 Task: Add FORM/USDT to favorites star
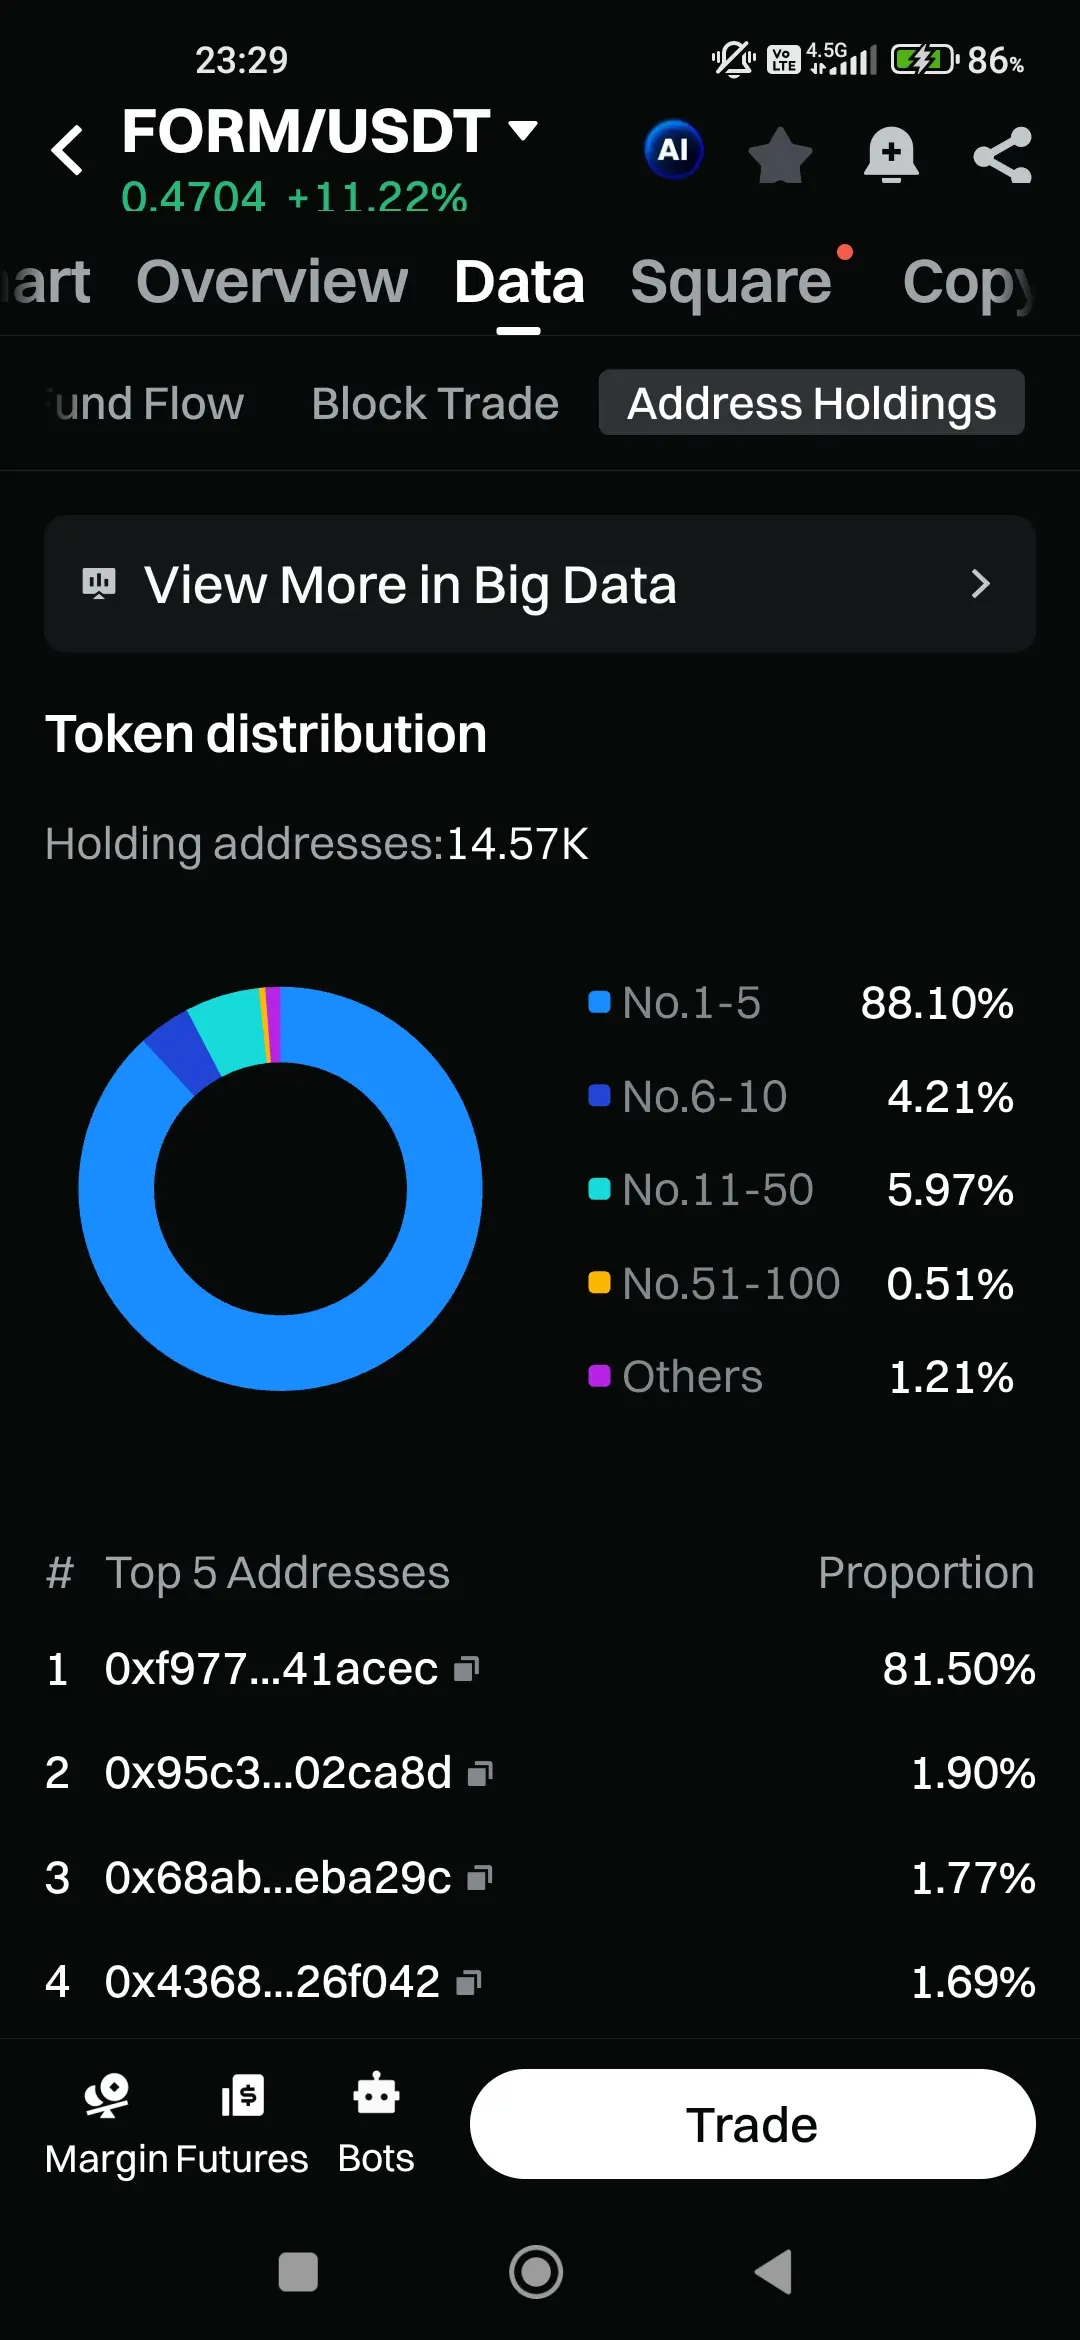click(x=780, y=155)
